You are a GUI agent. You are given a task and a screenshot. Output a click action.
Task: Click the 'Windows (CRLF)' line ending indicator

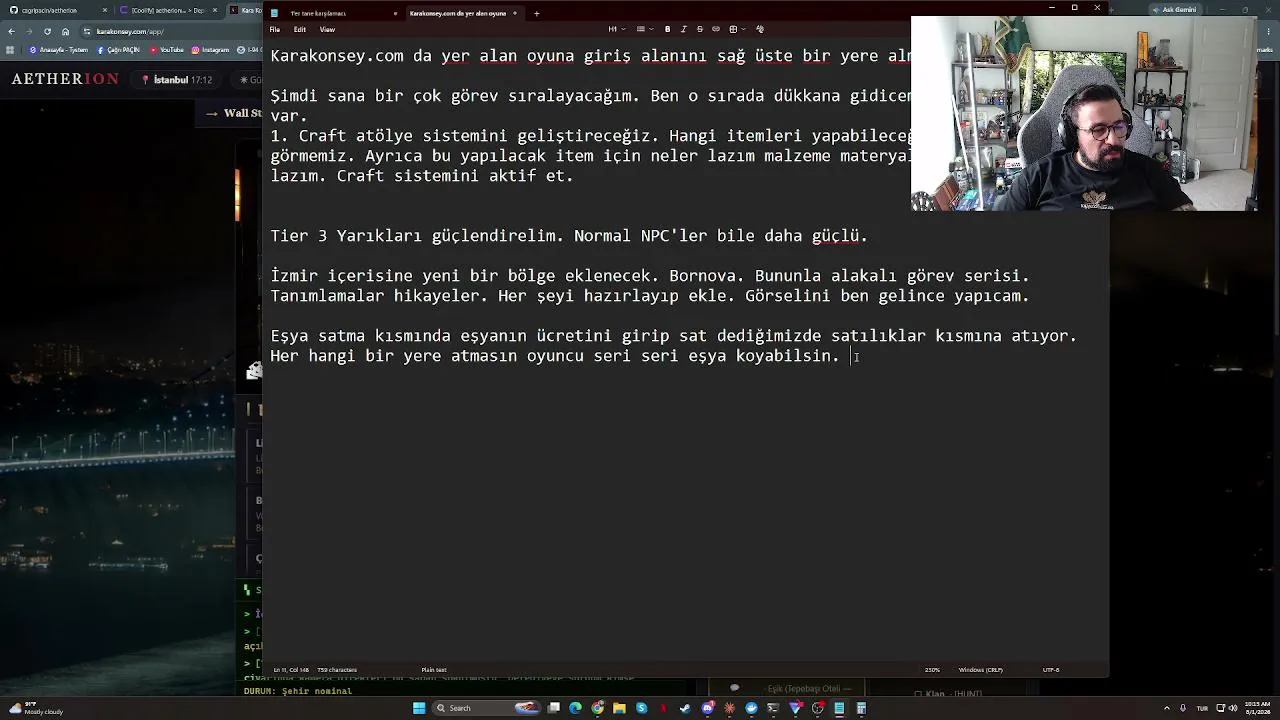point(980,670)
